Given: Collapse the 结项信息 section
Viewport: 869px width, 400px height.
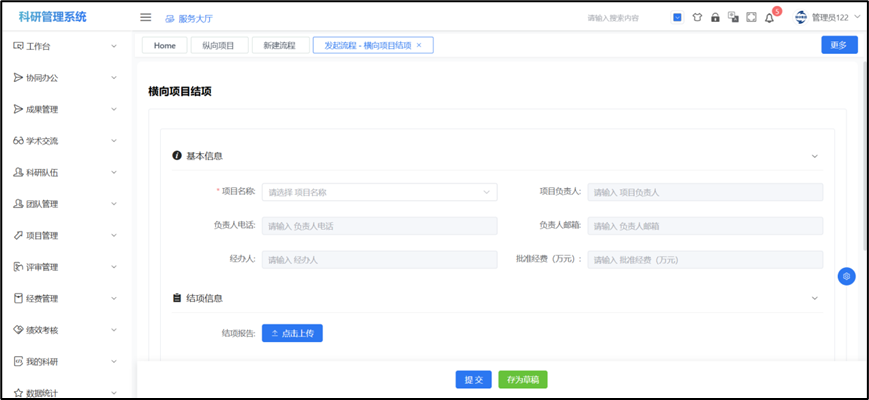Looking at the screenshot, I should [x=814, y=298].
